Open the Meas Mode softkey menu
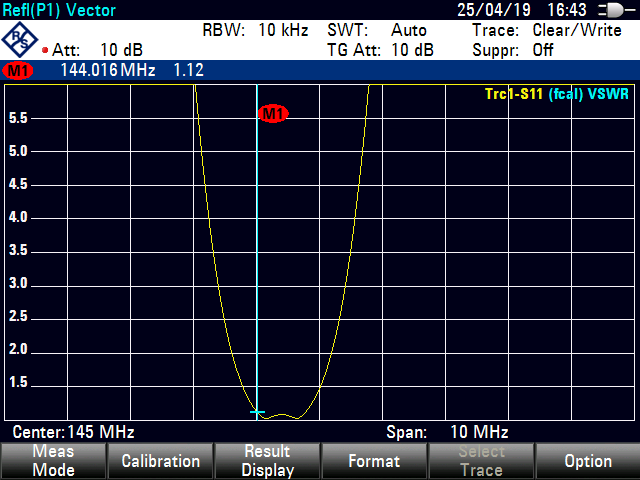The height and width of the screenshot is (480, 640). point(53,461)
